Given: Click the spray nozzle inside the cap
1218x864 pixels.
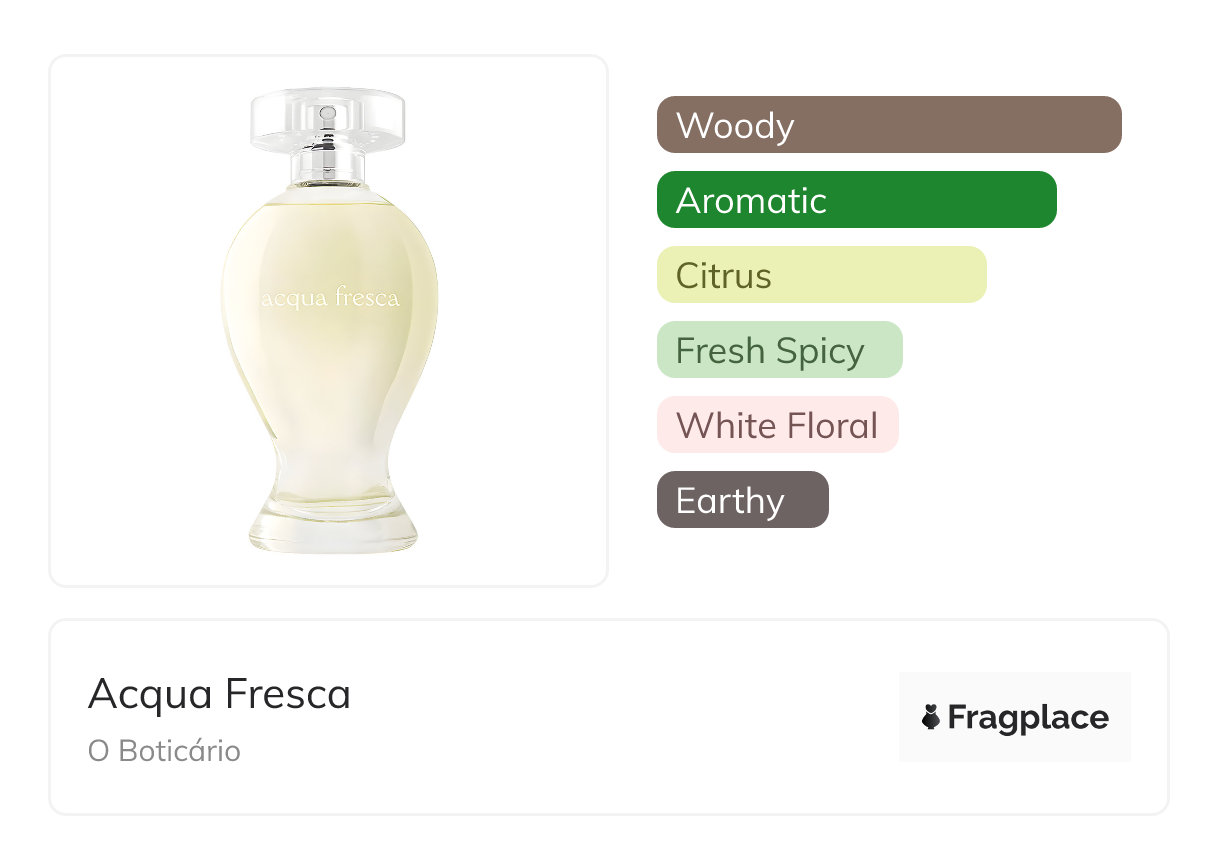Looking at the screenshot, I should coord(328,113).
